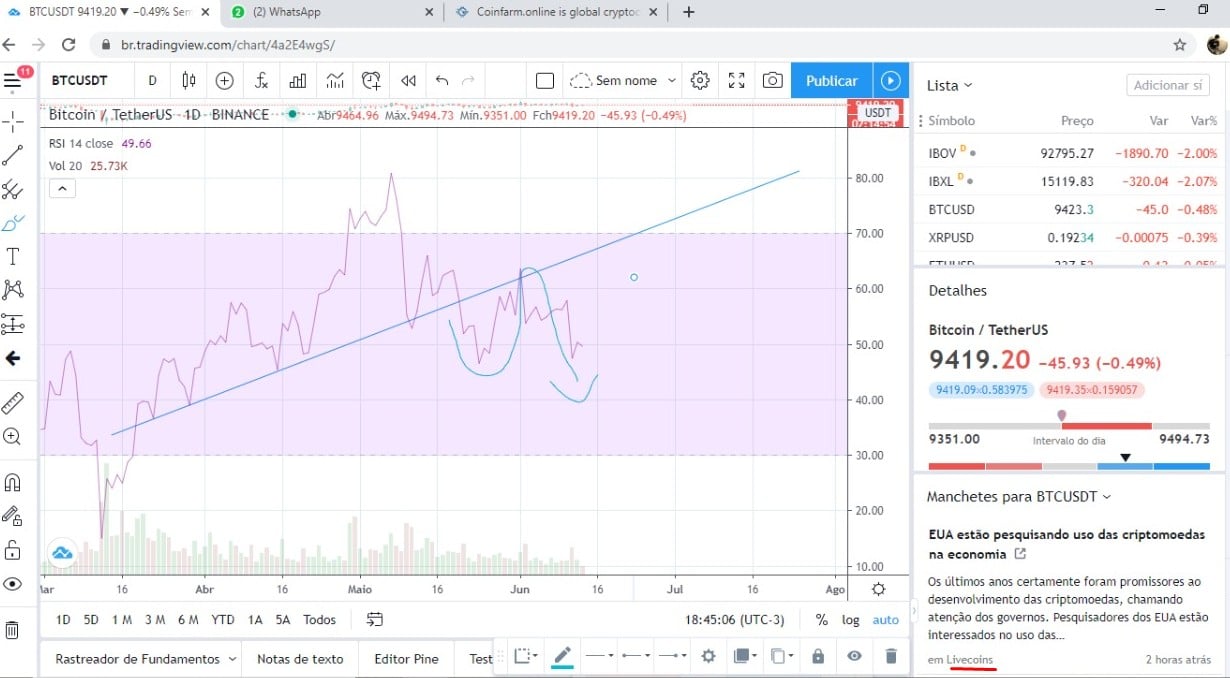Open the indicators fx menu
1230x678 pixels.
tap(261, 81)
